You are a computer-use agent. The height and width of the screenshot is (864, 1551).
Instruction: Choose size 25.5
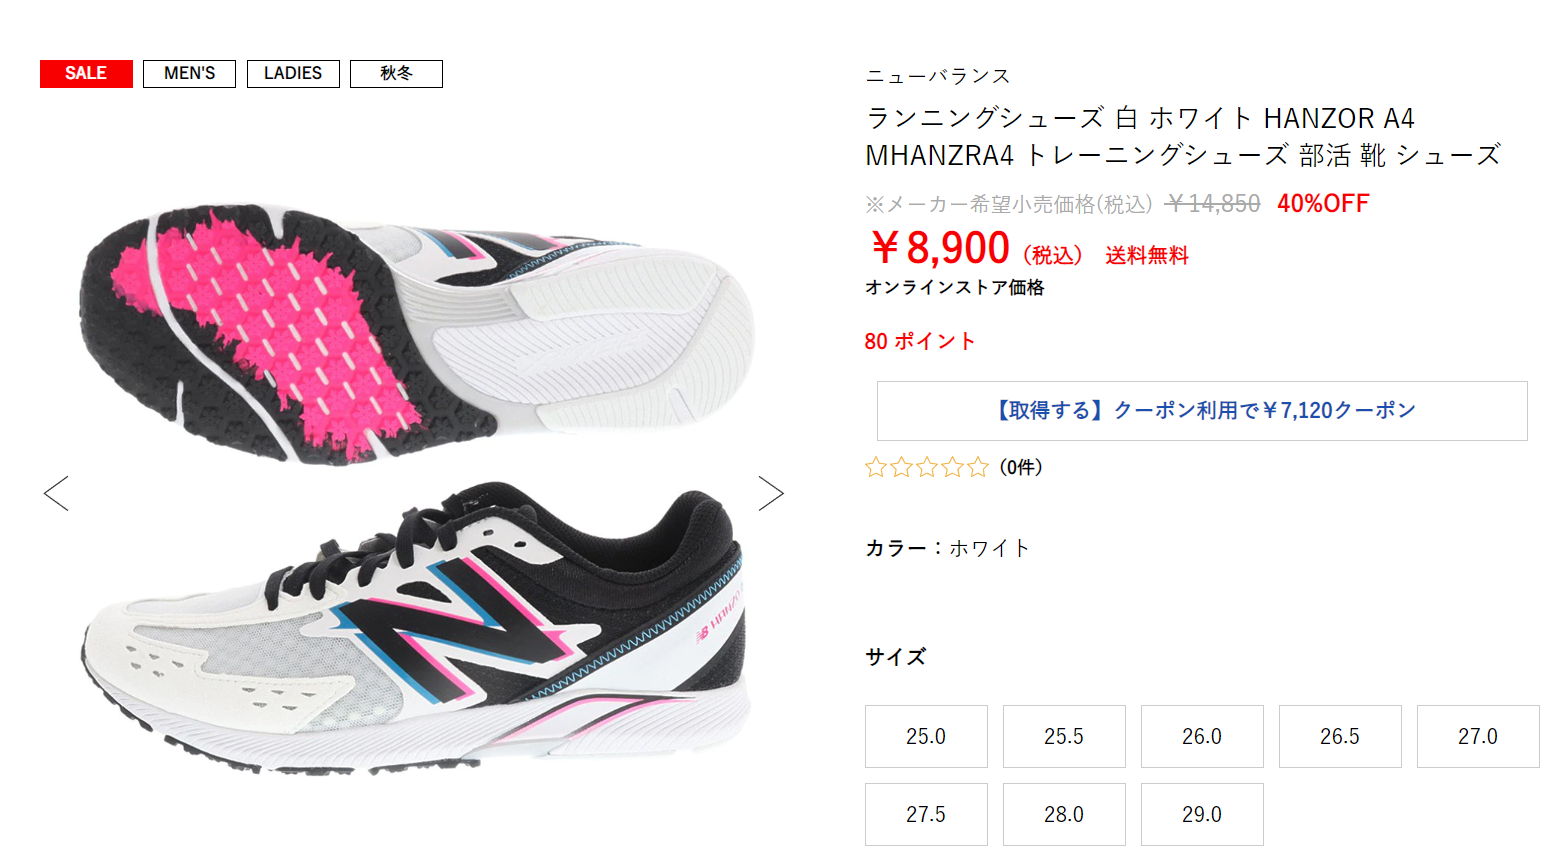coord(1064,736)
